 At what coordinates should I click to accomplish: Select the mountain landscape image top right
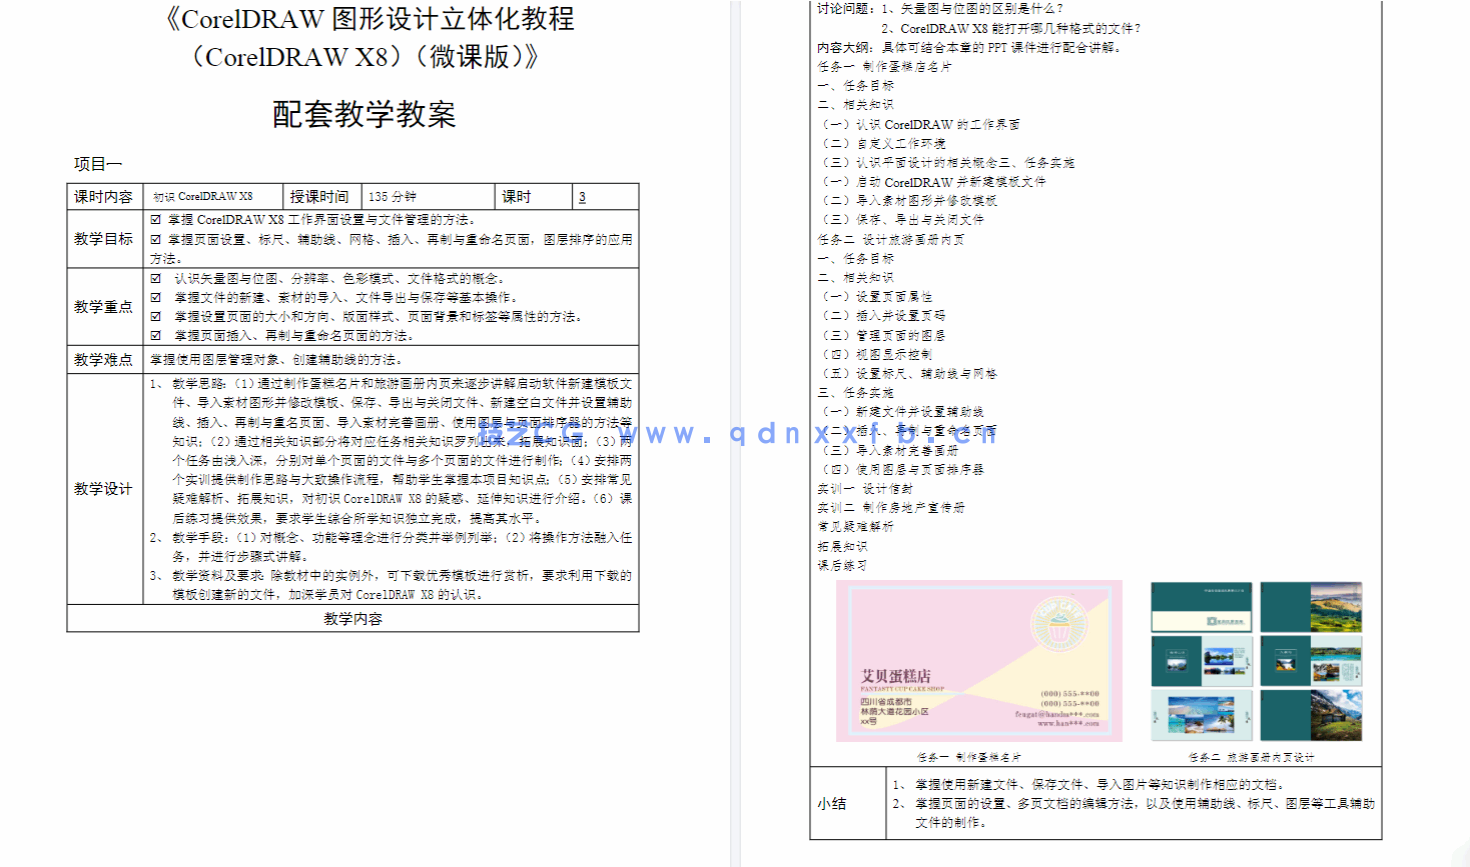(1336, 606)
